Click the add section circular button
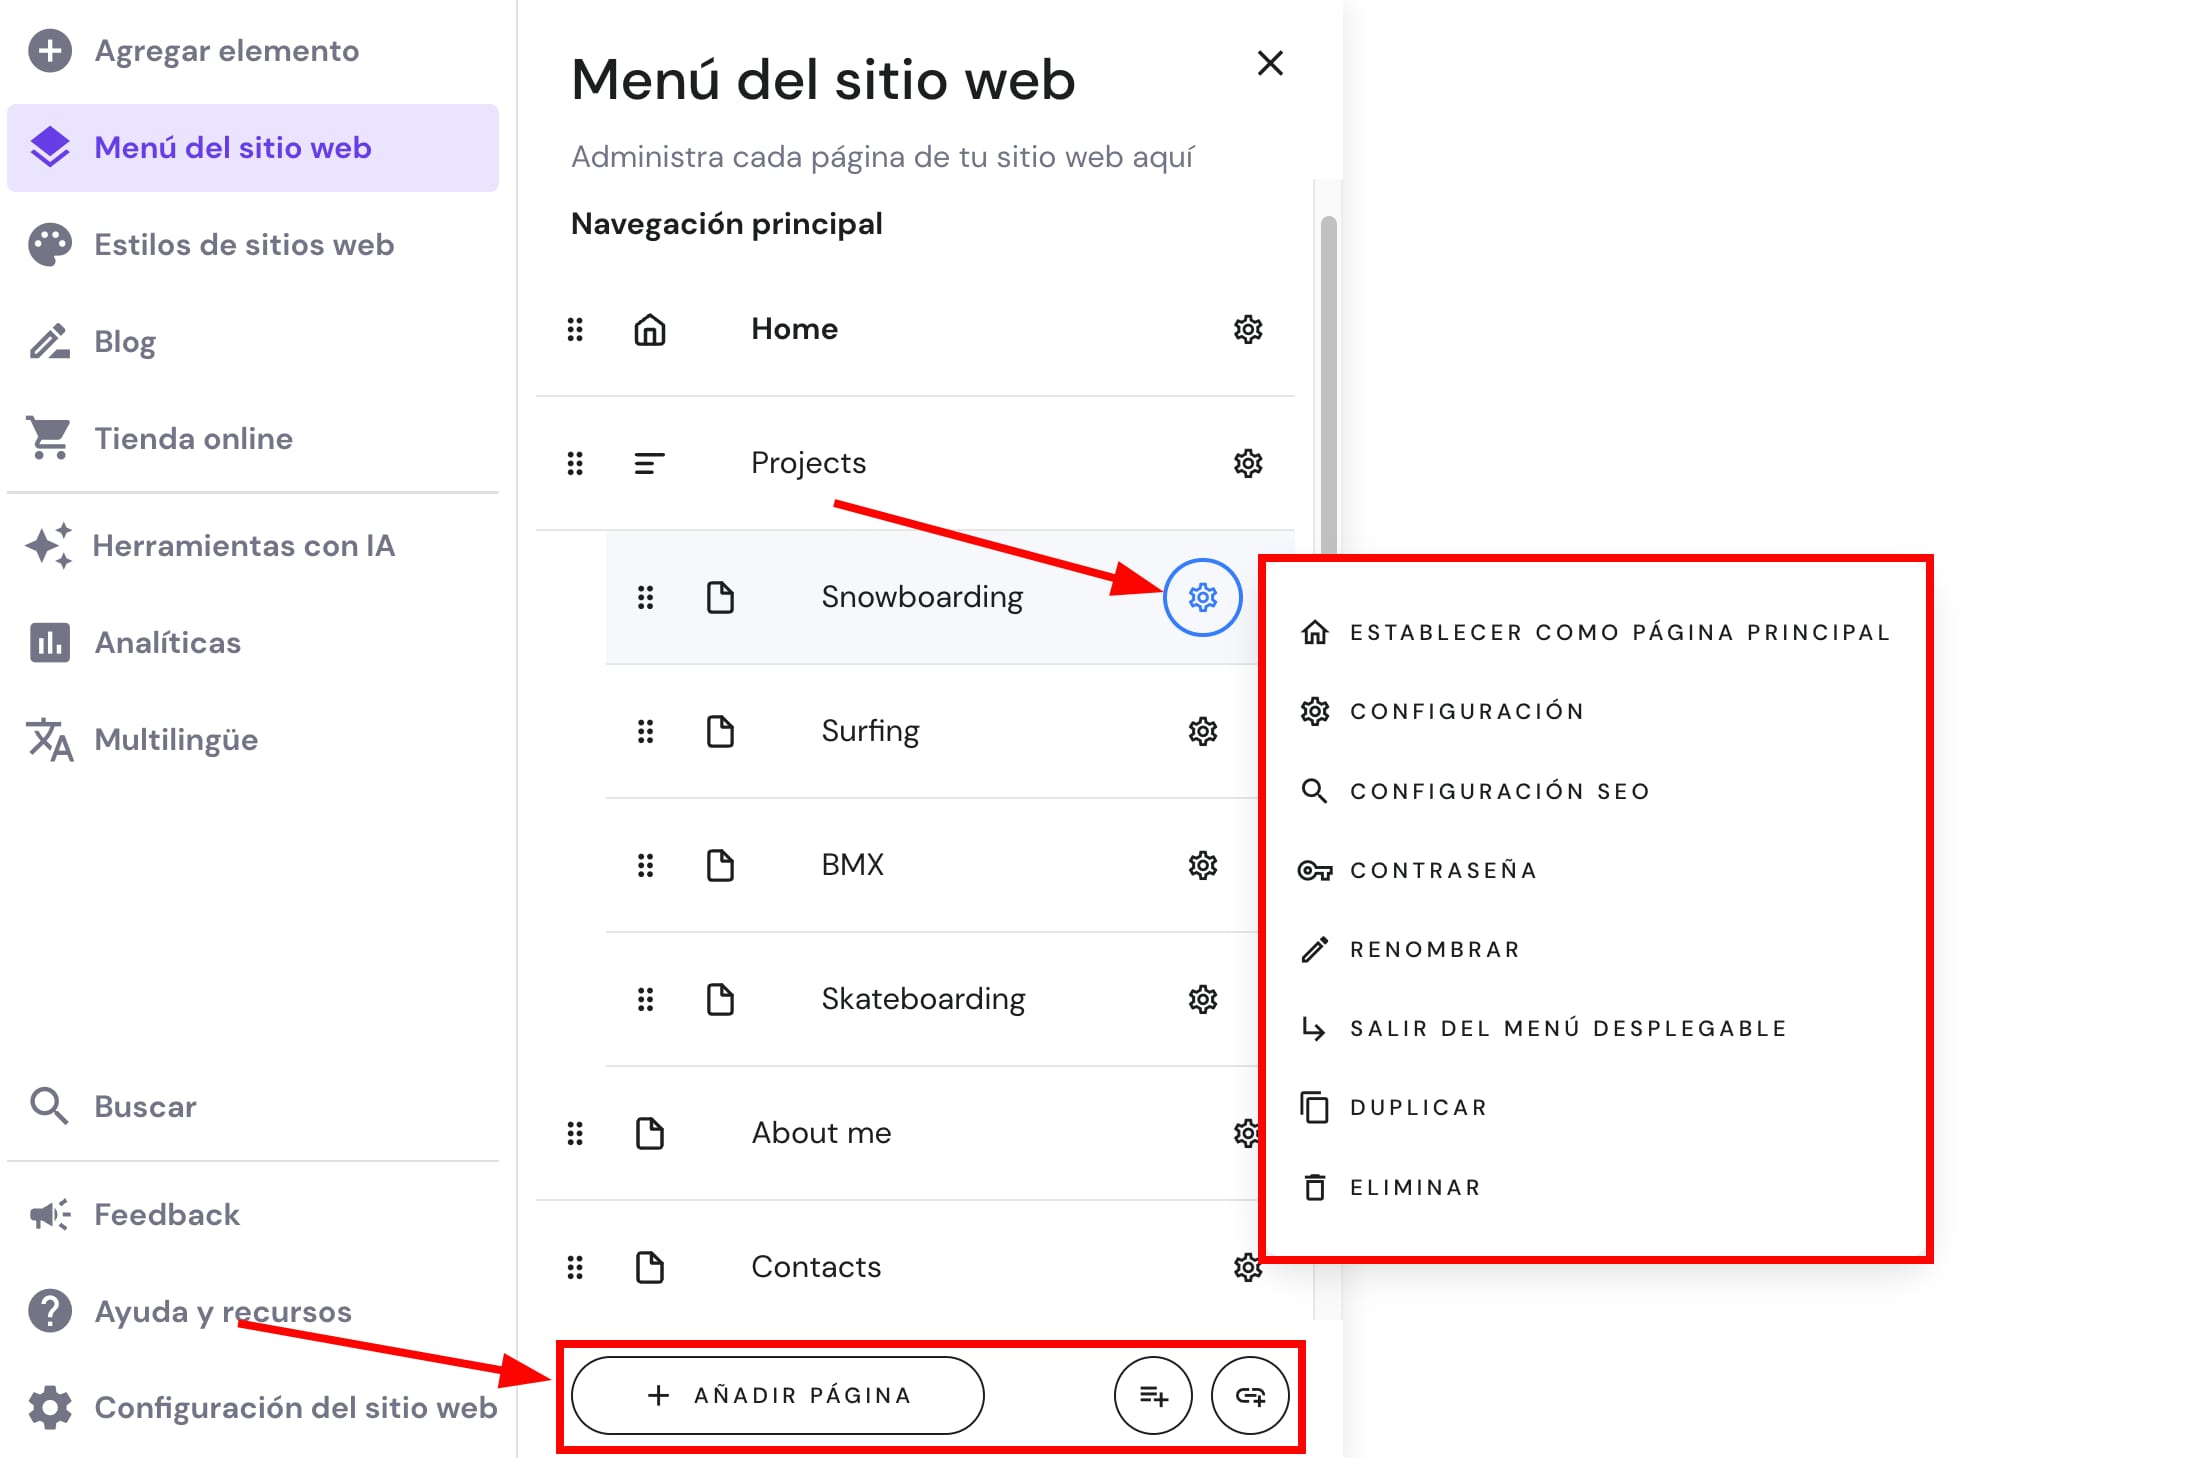 click(1152, 1395)
